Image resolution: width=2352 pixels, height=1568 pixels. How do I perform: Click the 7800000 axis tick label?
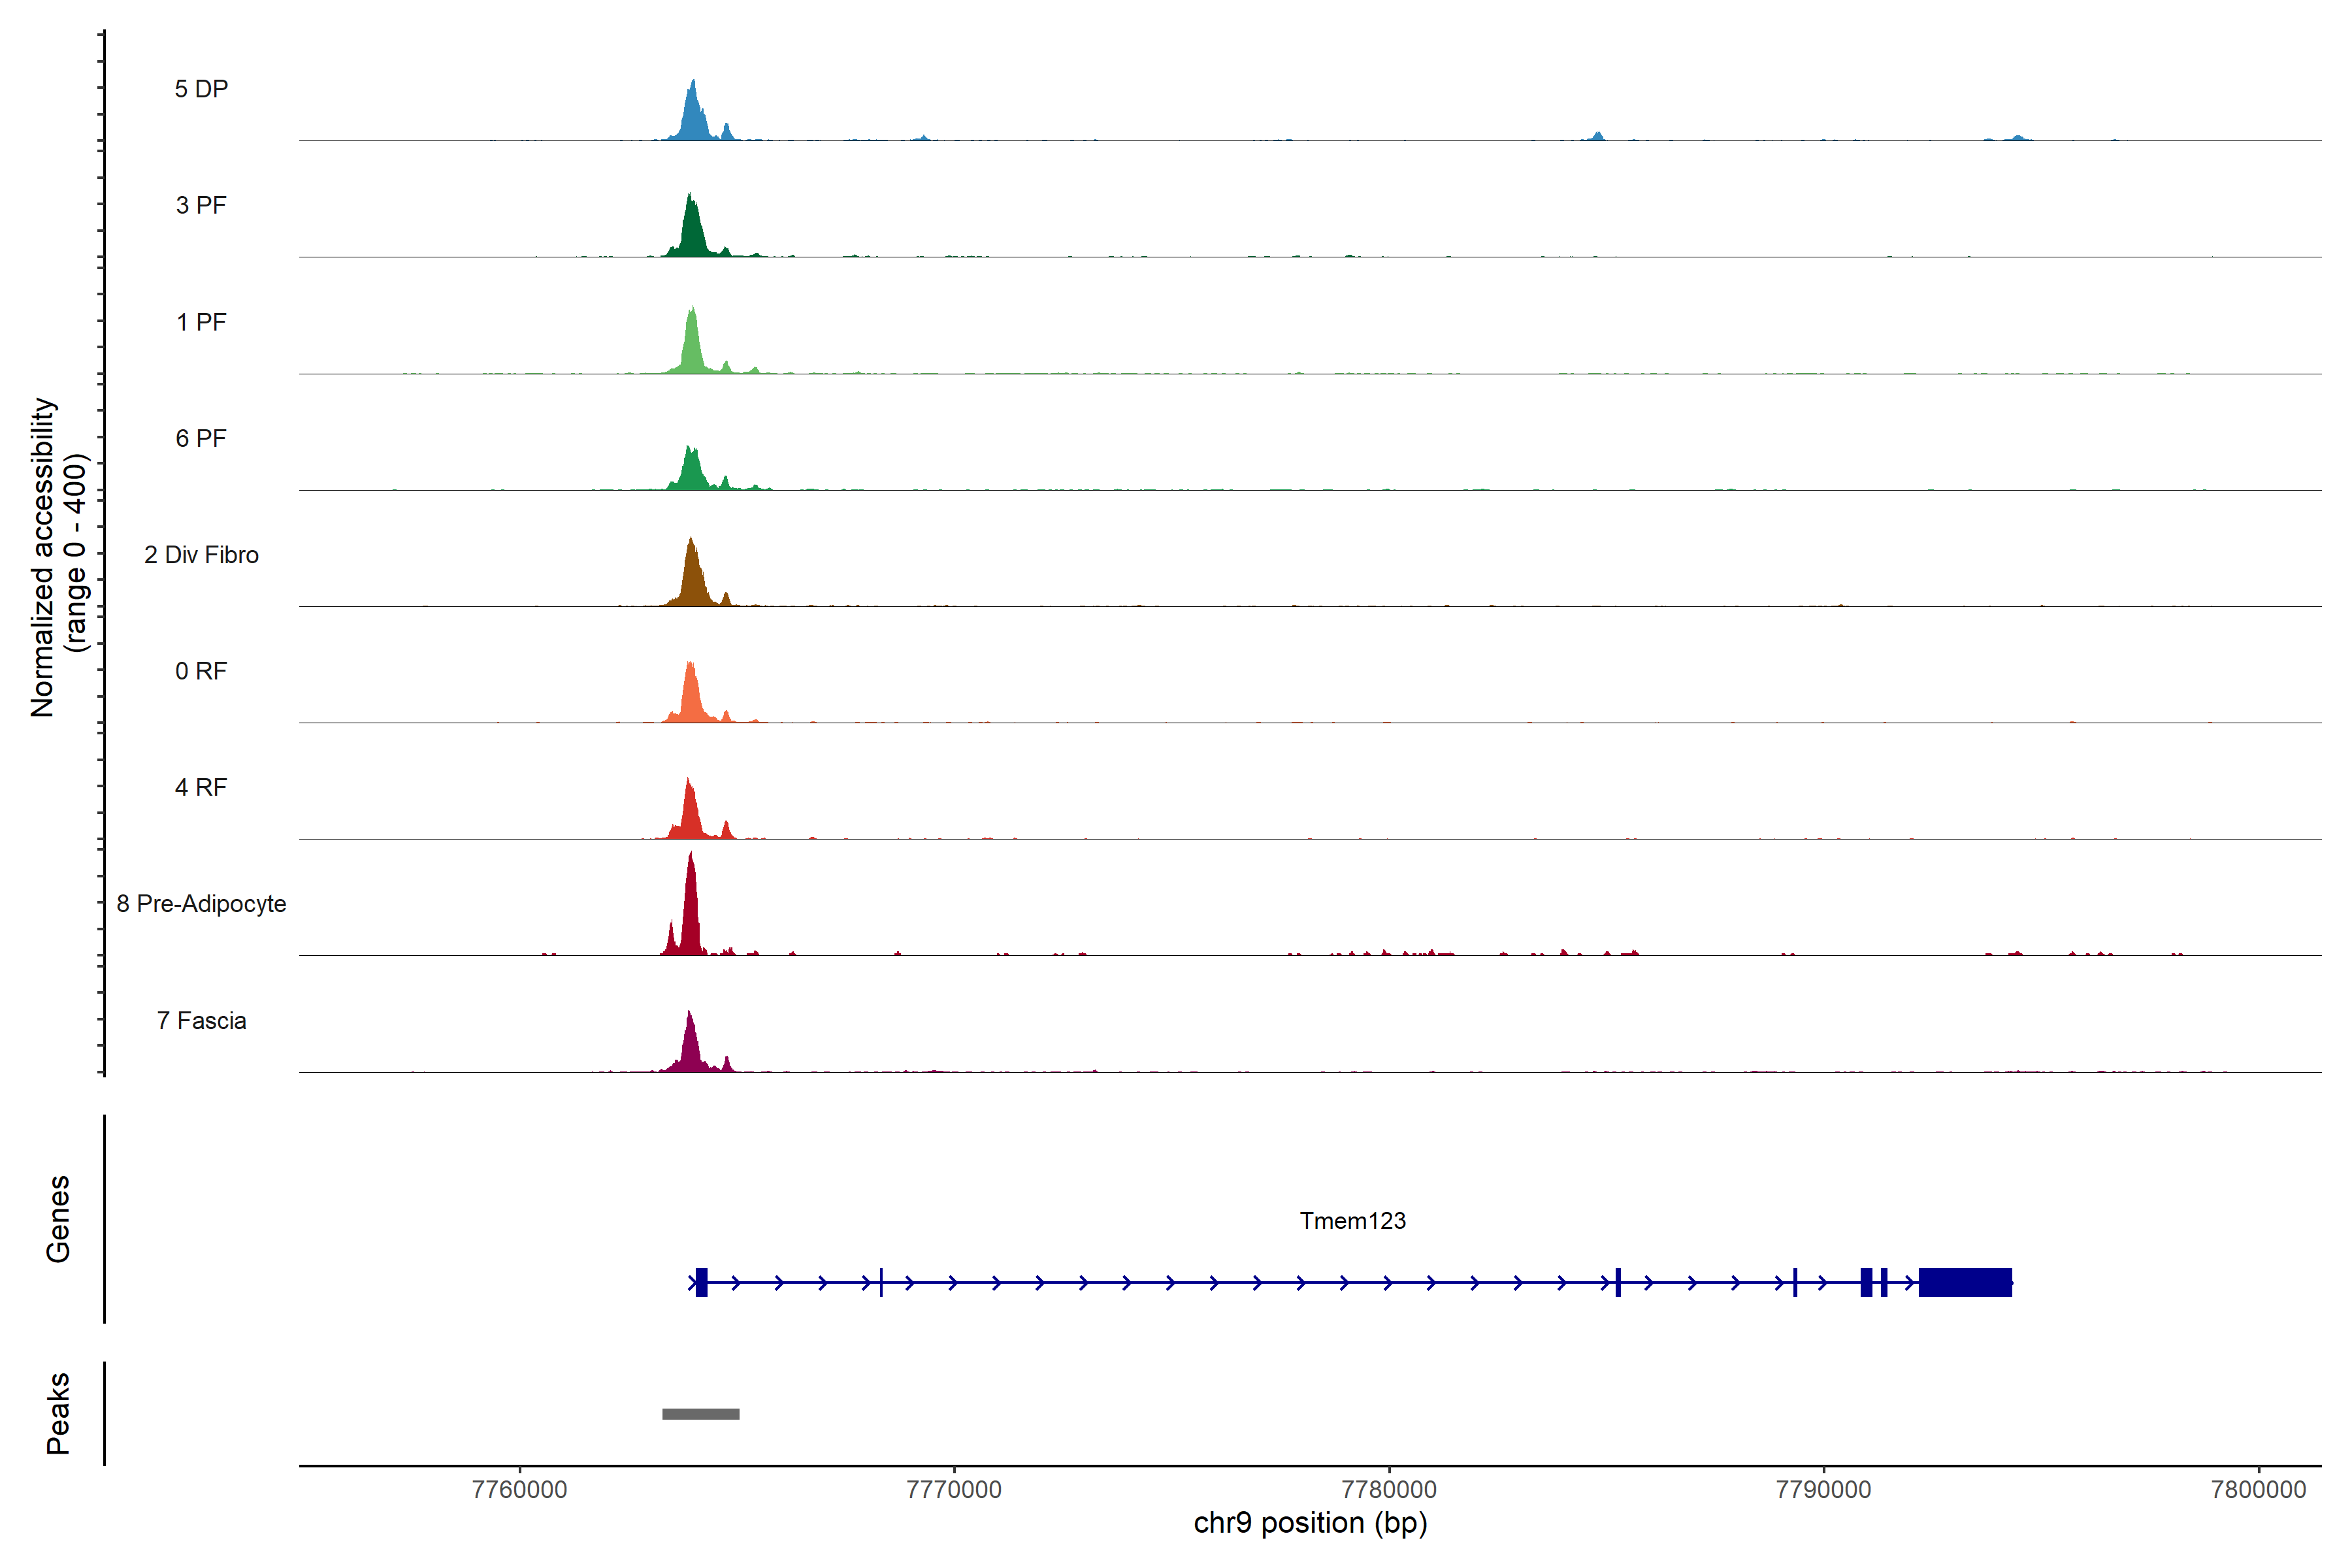point(2258,1489)
